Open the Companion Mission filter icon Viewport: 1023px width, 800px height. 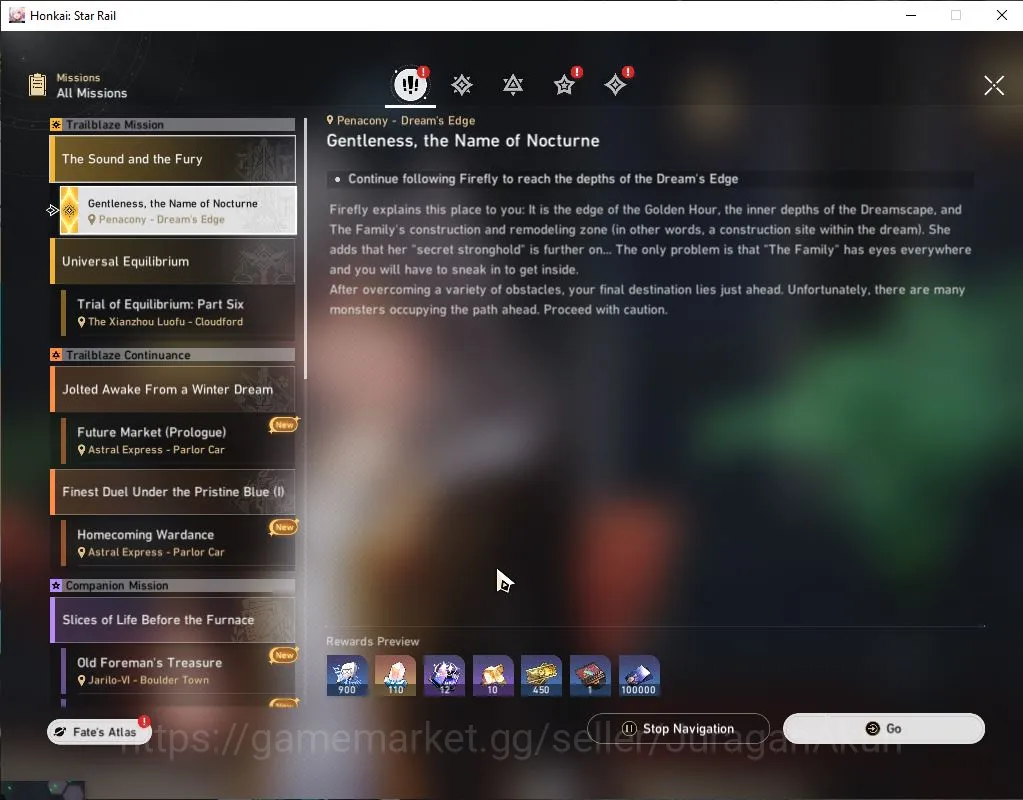[564, 85]
